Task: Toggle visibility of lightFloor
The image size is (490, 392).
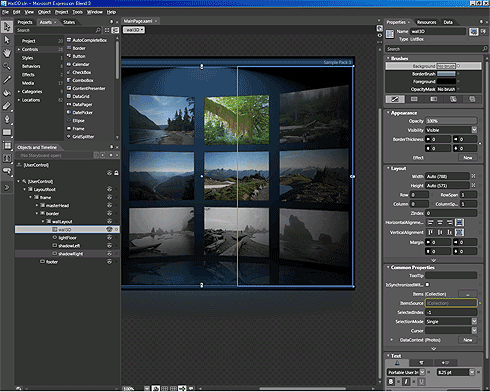Action: (109, 238)
